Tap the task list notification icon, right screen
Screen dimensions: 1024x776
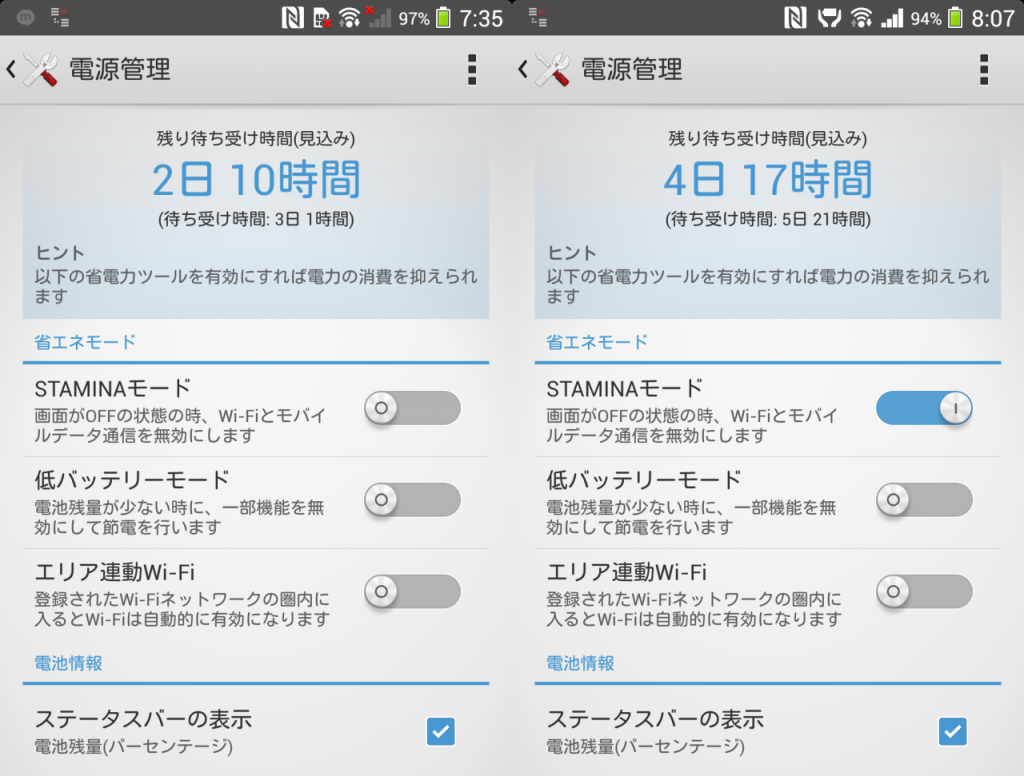click(537, 18)
